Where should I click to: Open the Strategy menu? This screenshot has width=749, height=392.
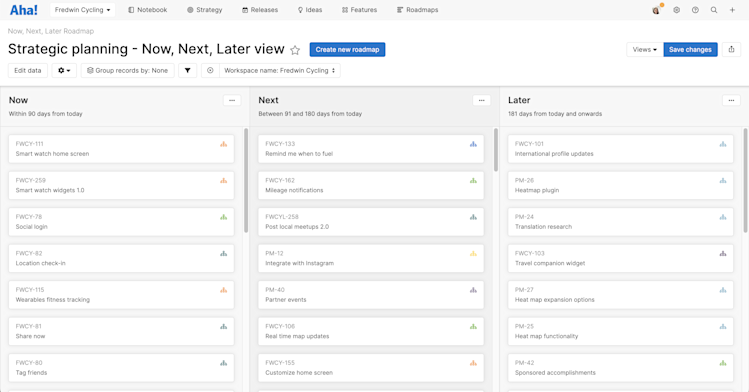[204, 10]
